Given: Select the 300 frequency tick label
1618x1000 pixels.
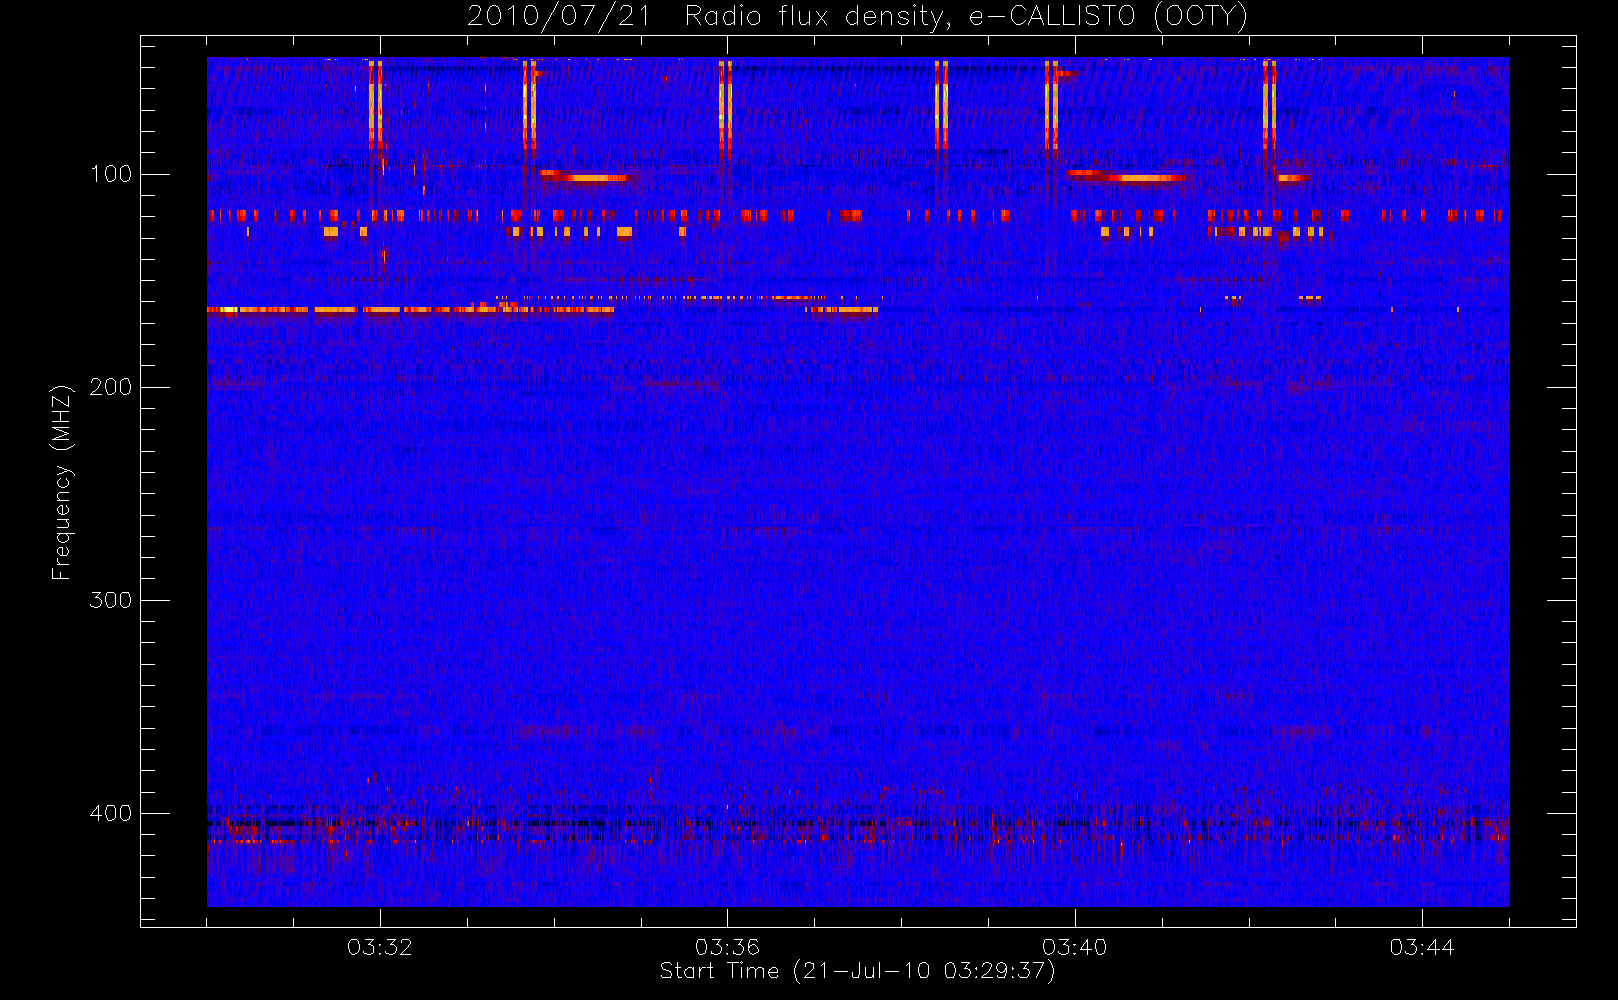Looking at the screenshot, I should [110, 600].
